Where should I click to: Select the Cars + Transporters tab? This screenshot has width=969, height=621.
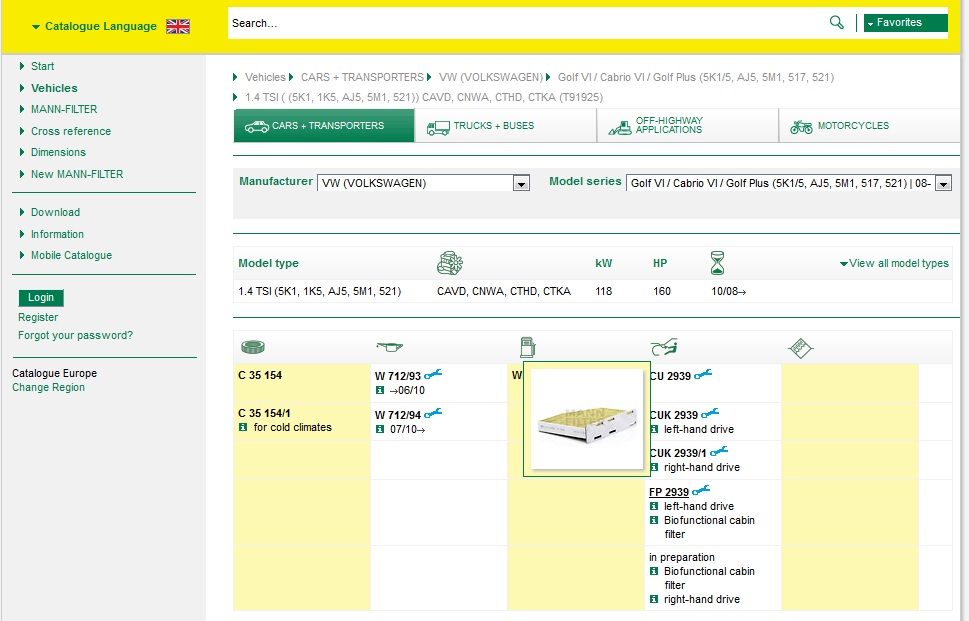point(324,125)
